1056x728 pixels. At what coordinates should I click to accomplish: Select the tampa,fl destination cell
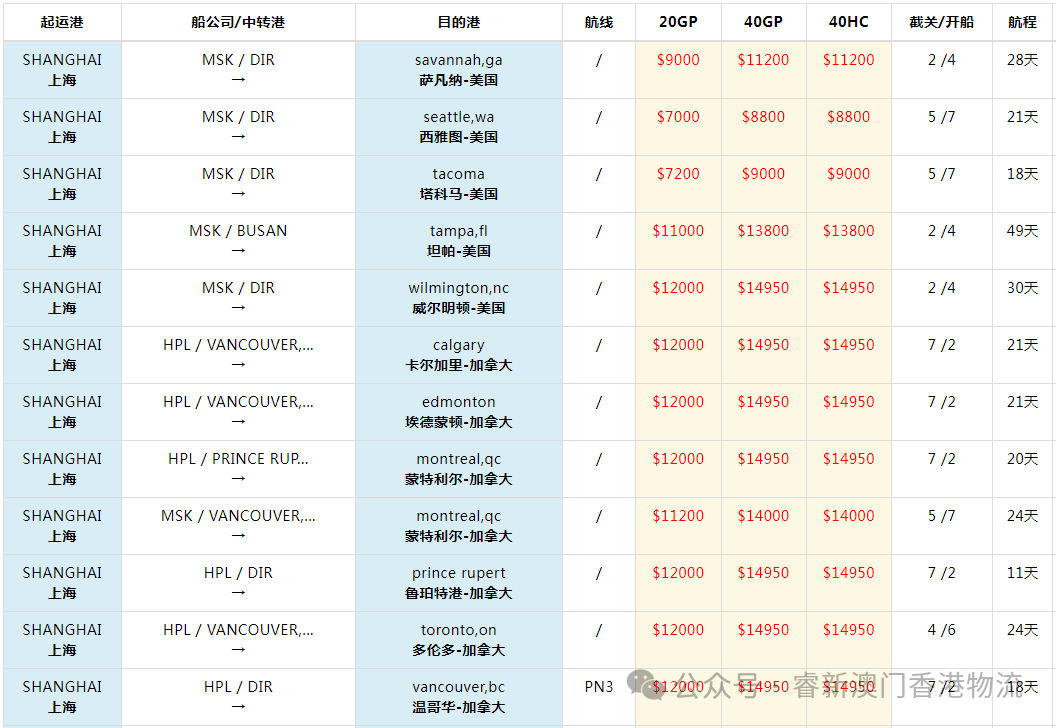[x=459, y=241]
